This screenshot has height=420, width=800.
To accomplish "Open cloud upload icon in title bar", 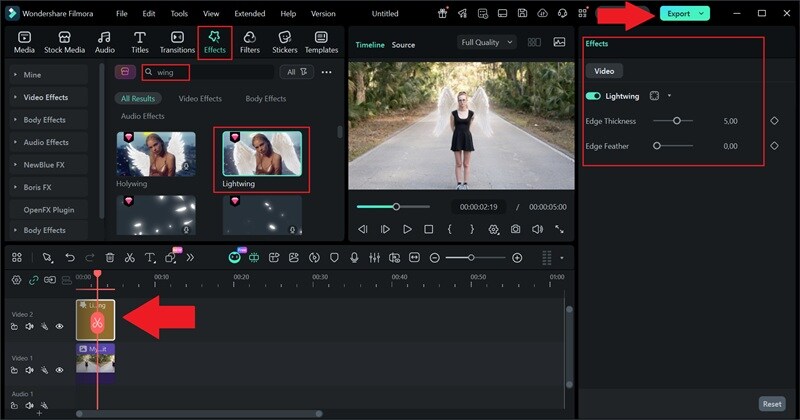I will click(x=542, y=13).
